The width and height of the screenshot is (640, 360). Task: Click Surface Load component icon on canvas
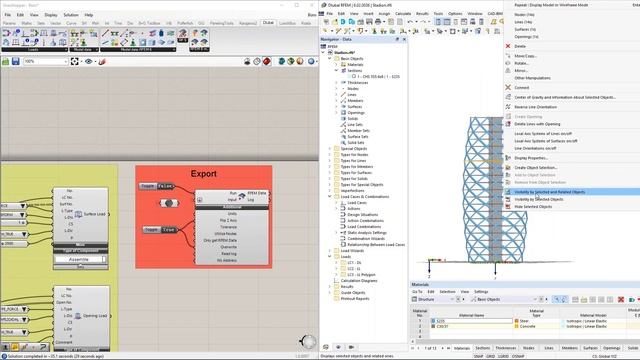tap(78, 214)
